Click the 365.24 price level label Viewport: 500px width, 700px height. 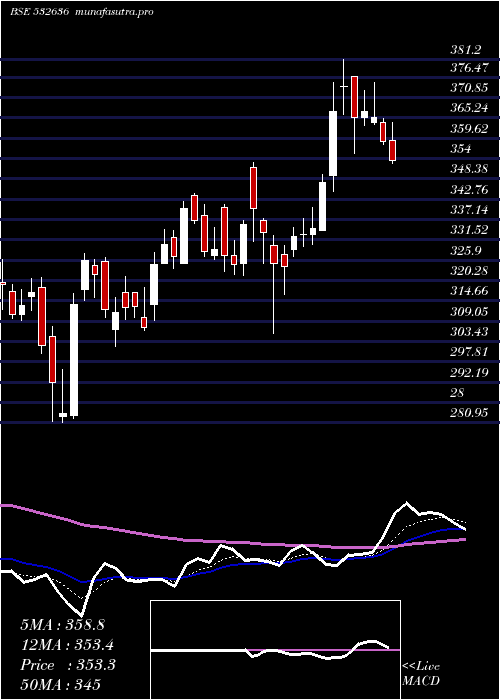click(x=469, y=108)
